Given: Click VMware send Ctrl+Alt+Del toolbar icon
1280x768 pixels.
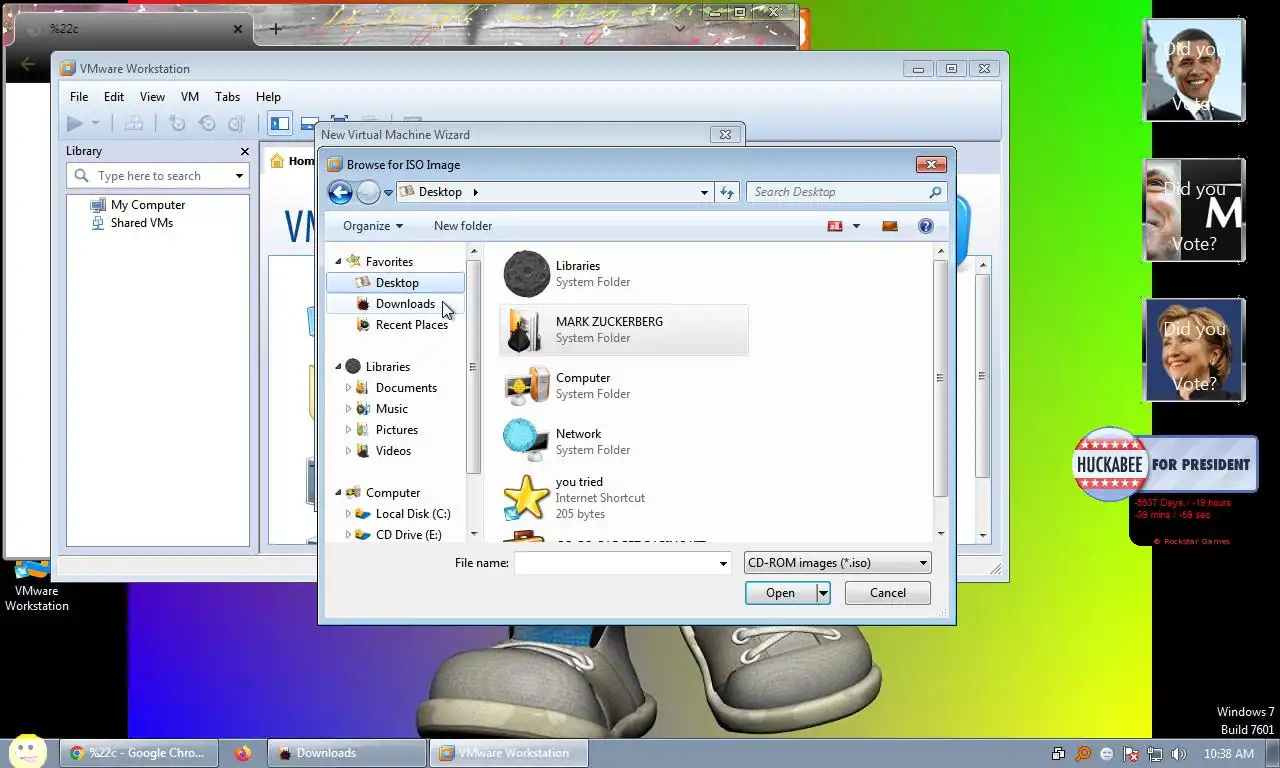Looking at the screenshot, I should [133, 123].
